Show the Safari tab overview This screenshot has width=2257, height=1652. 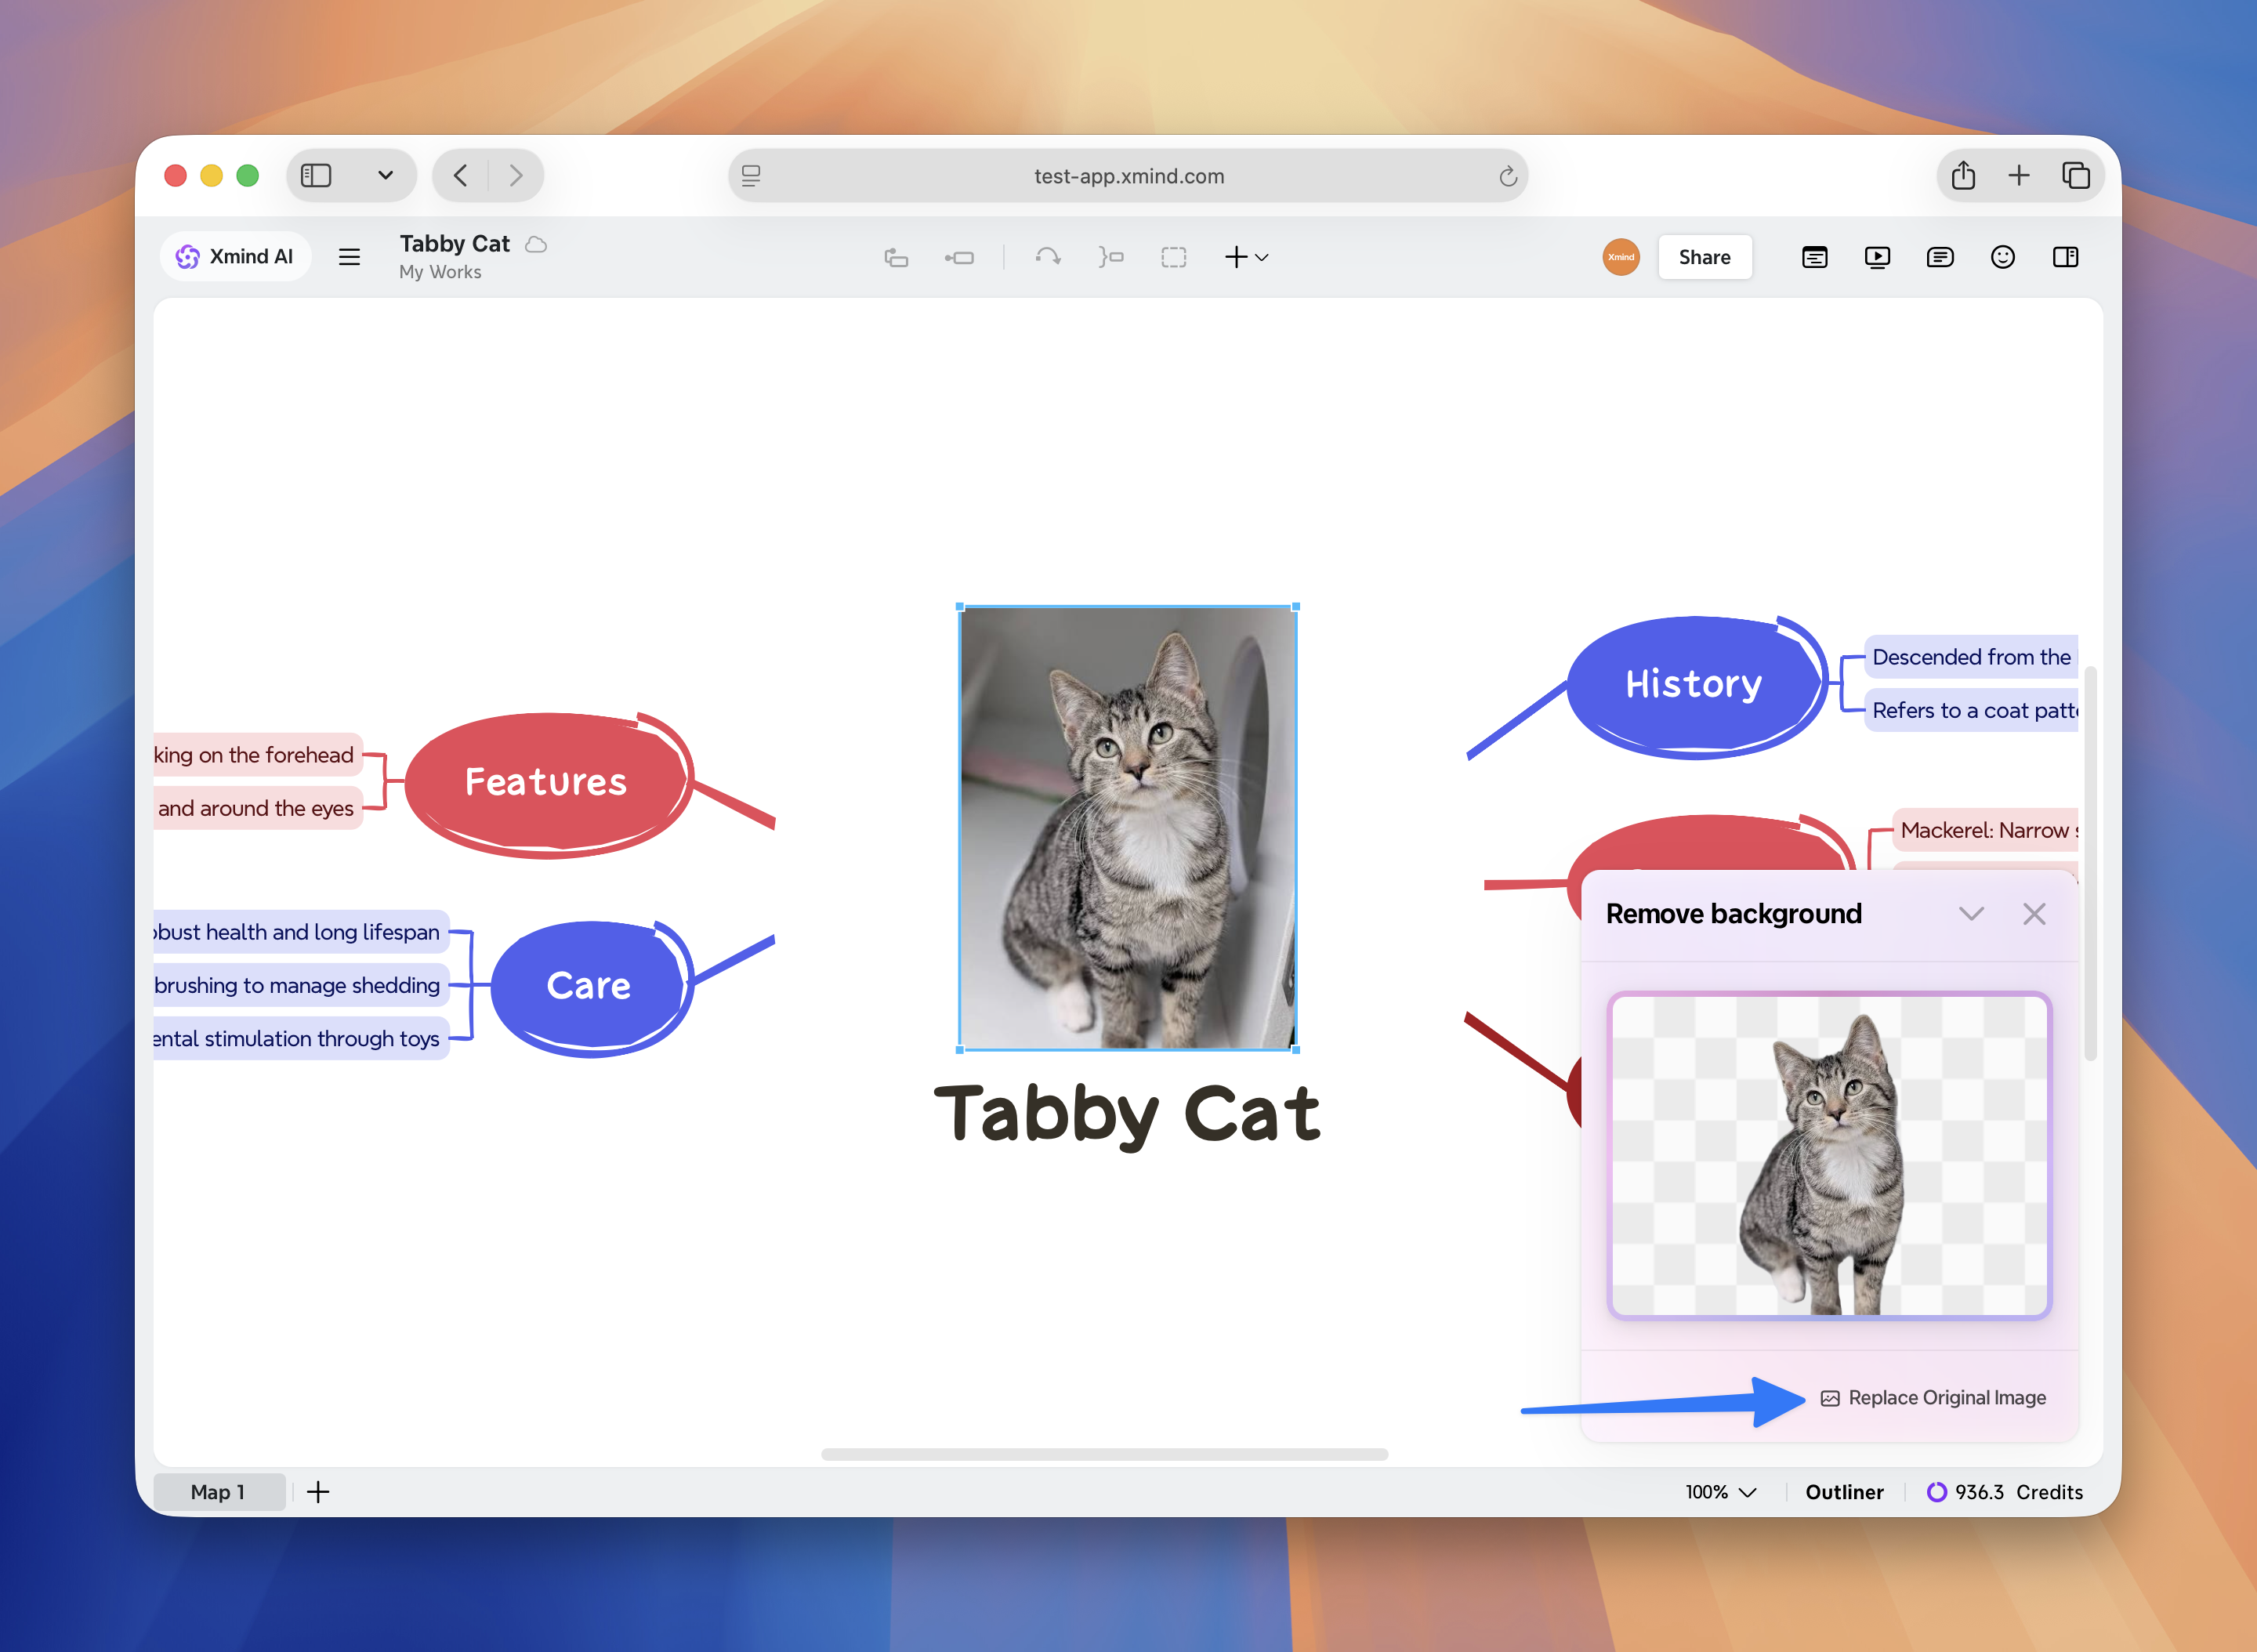(x=2076, y=176)
